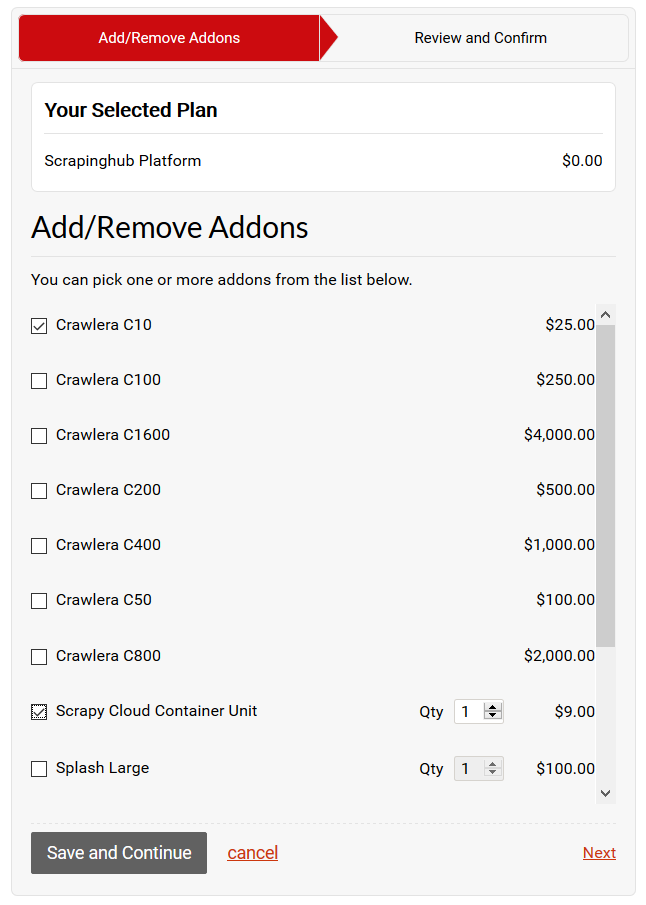Uncheck the Crawlera C10 addon checkbox
This screenshot has width=646, height=905.
[39, 326]
